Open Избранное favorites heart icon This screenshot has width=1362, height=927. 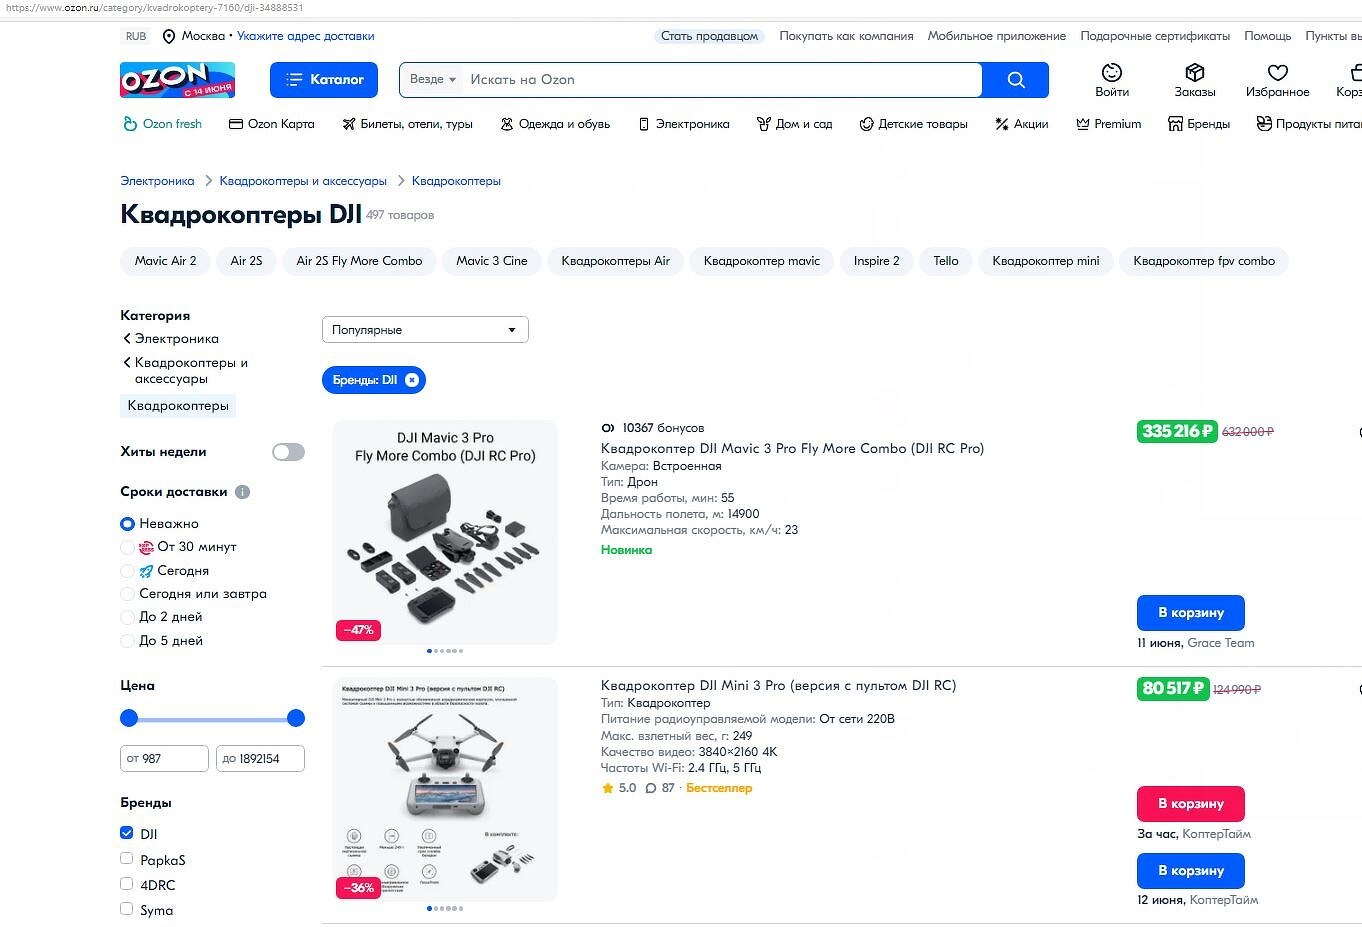(x=1277, y=80)
